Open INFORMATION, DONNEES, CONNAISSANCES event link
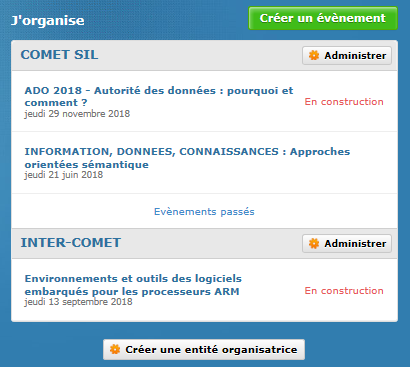This screenshot has width=410, height=367. pos(187,158)
